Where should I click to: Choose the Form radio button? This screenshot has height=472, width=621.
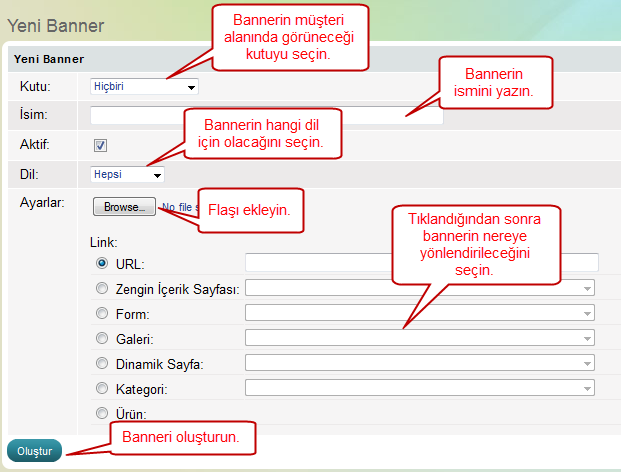click(101, 313)
